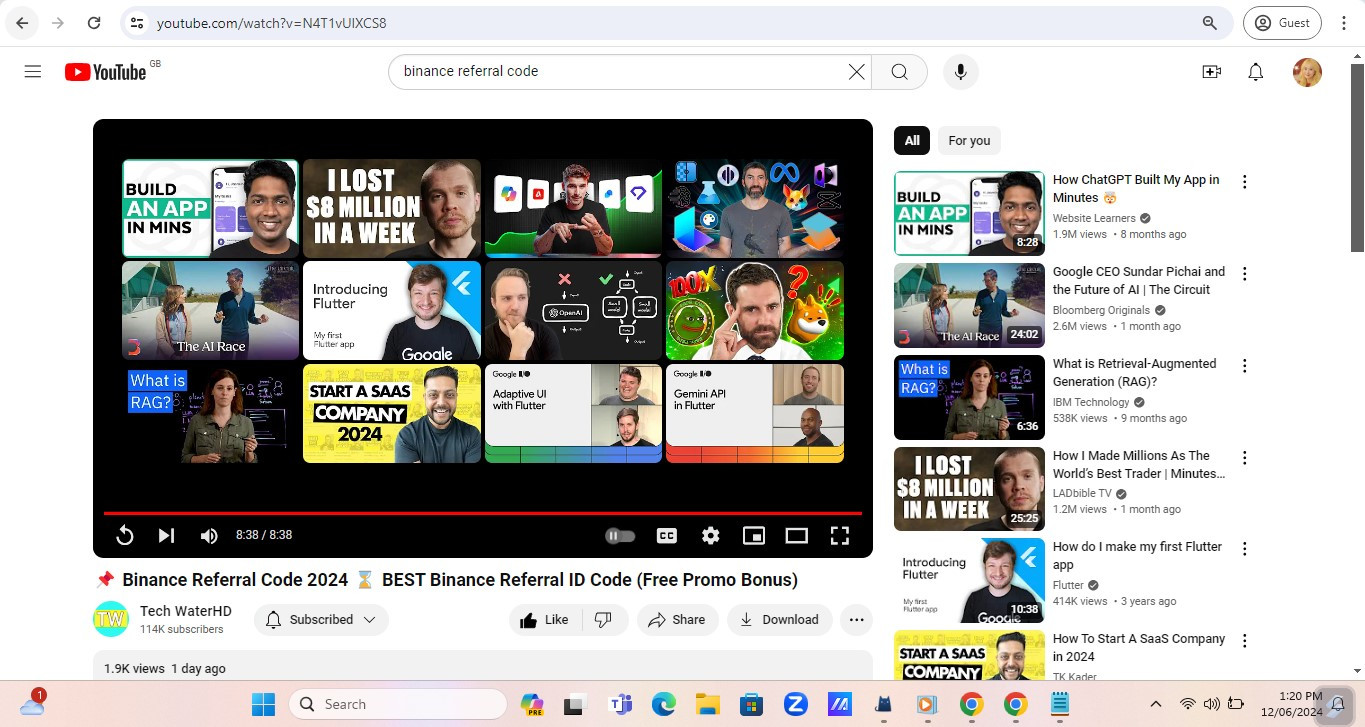Dislike the video with thumbs down
1365x727 pixels.
click(x=604, y=620)
